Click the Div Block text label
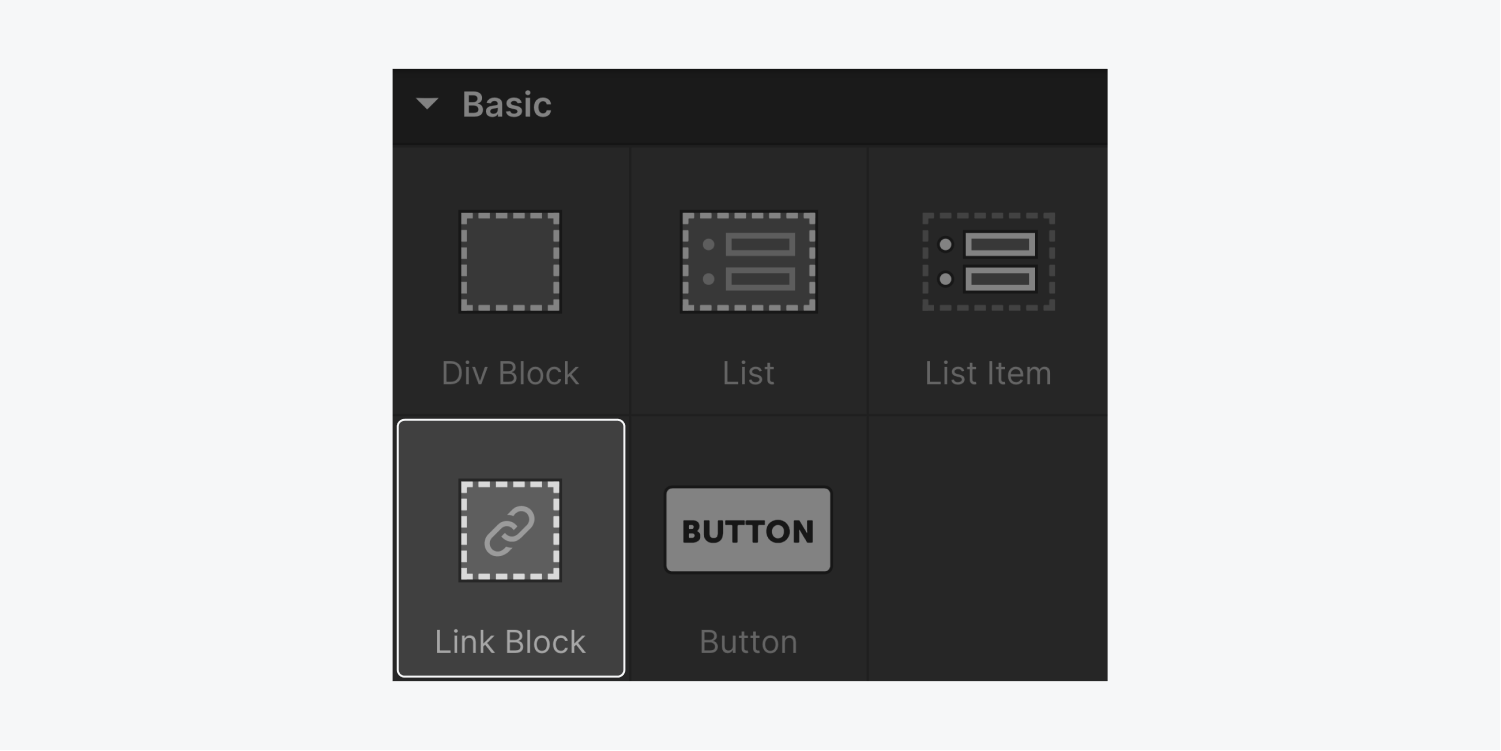The width and height of the screenshot is (1501, 751). coord(510,373)
